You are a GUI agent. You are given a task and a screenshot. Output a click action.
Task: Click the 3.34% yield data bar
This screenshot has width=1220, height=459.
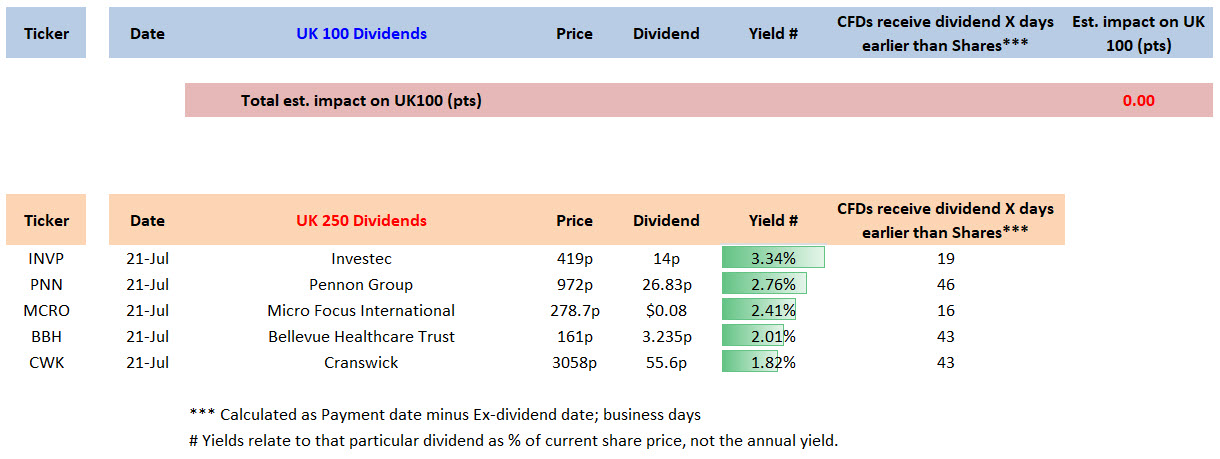pyautogui.click(x=773, y=258)
